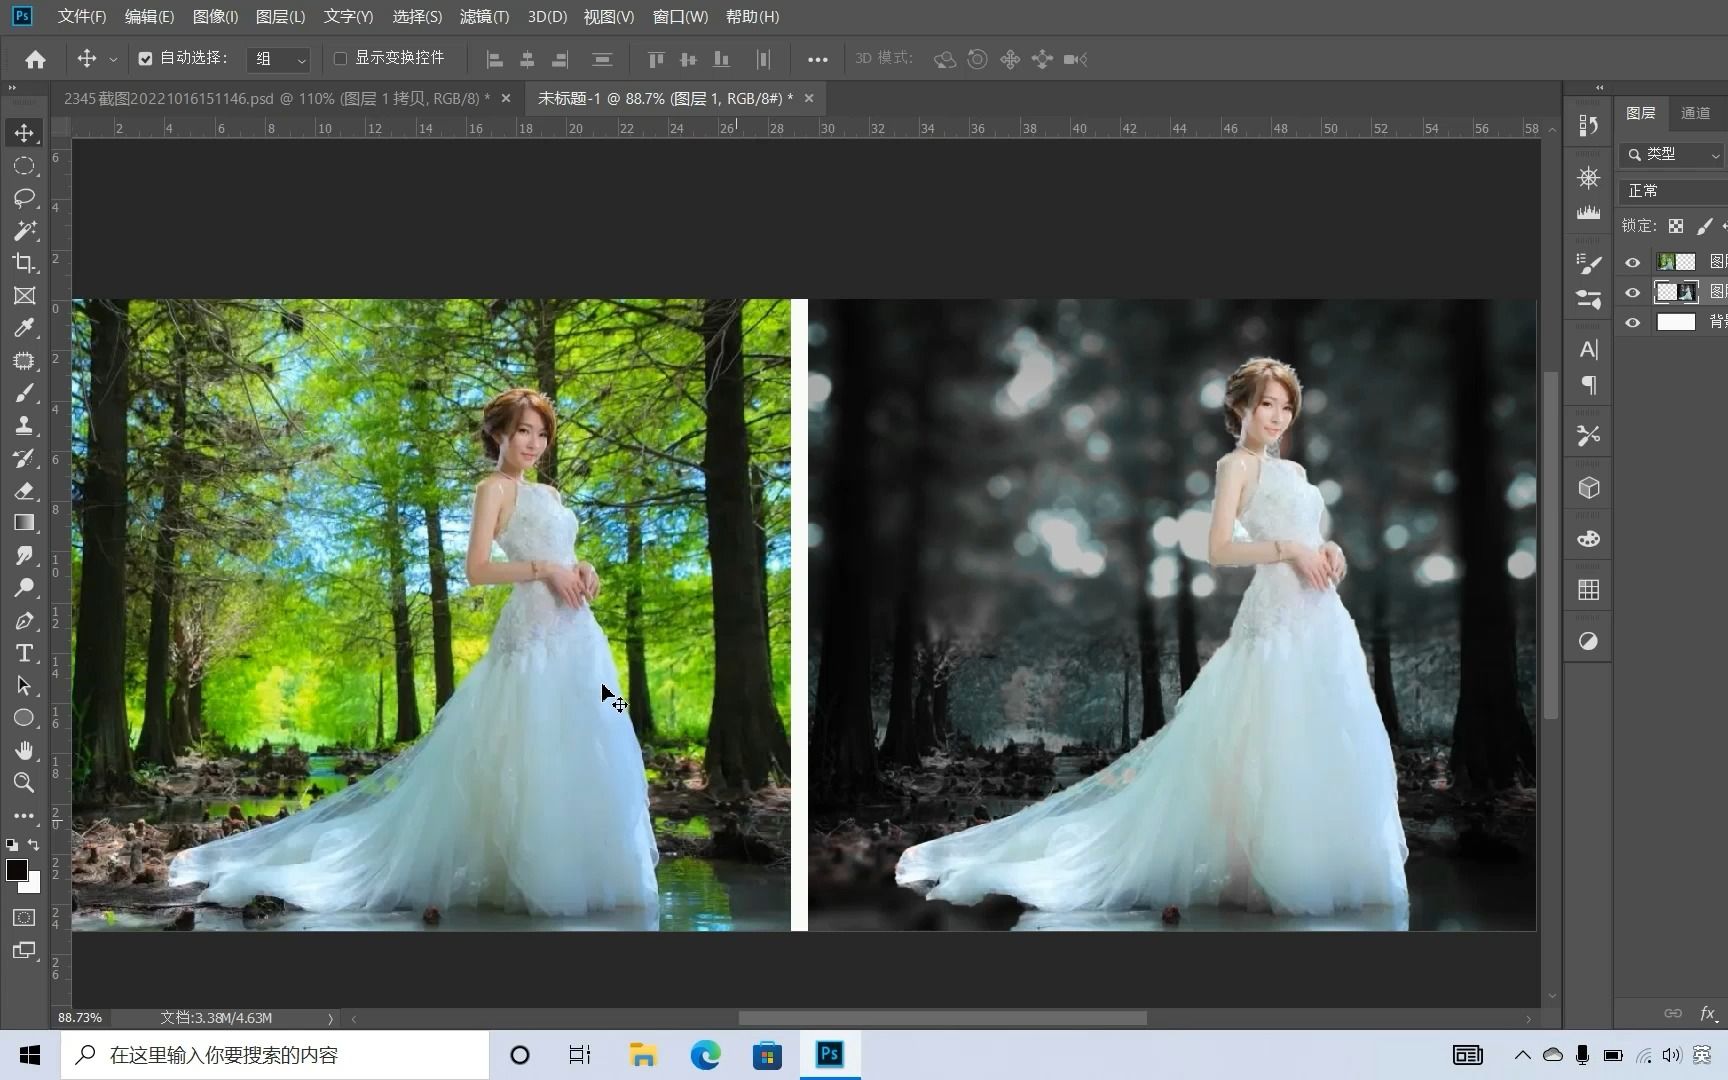The height and width of the screenshot is (1080, 1728).
Task: Open Edit Toolbar three dots
Action: click(24, 816)
